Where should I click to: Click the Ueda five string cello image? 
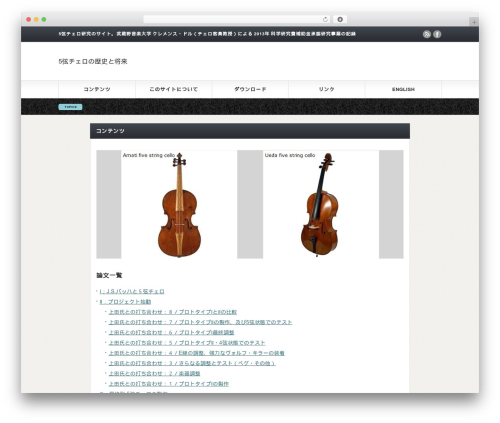pos(321,205)
